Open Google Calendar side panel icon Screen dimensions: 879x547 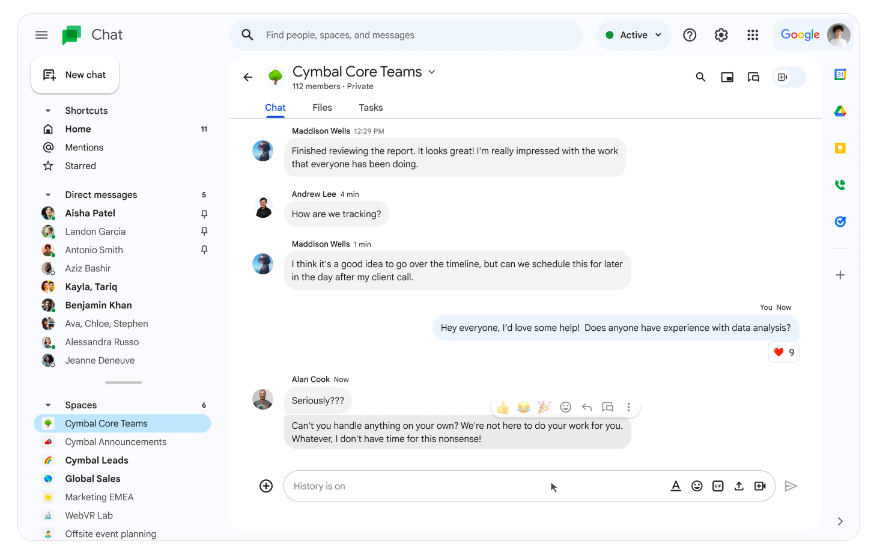[x=840, y=75]
